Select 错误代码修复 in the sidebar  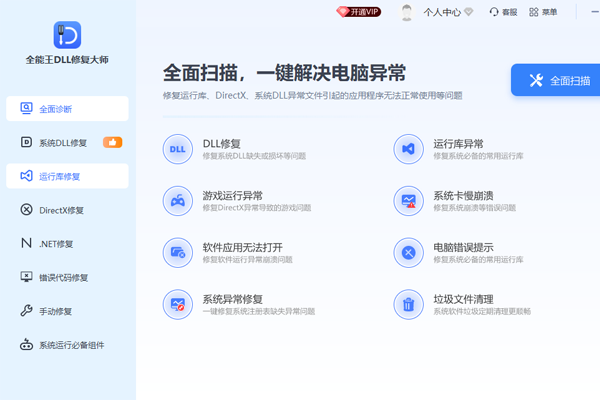coord(67,277)
